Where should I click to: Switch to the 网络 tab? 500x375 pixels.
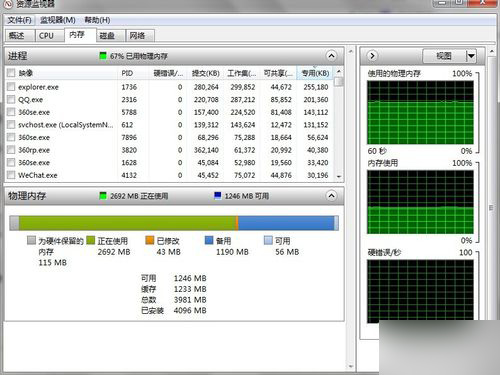[140, 35]
